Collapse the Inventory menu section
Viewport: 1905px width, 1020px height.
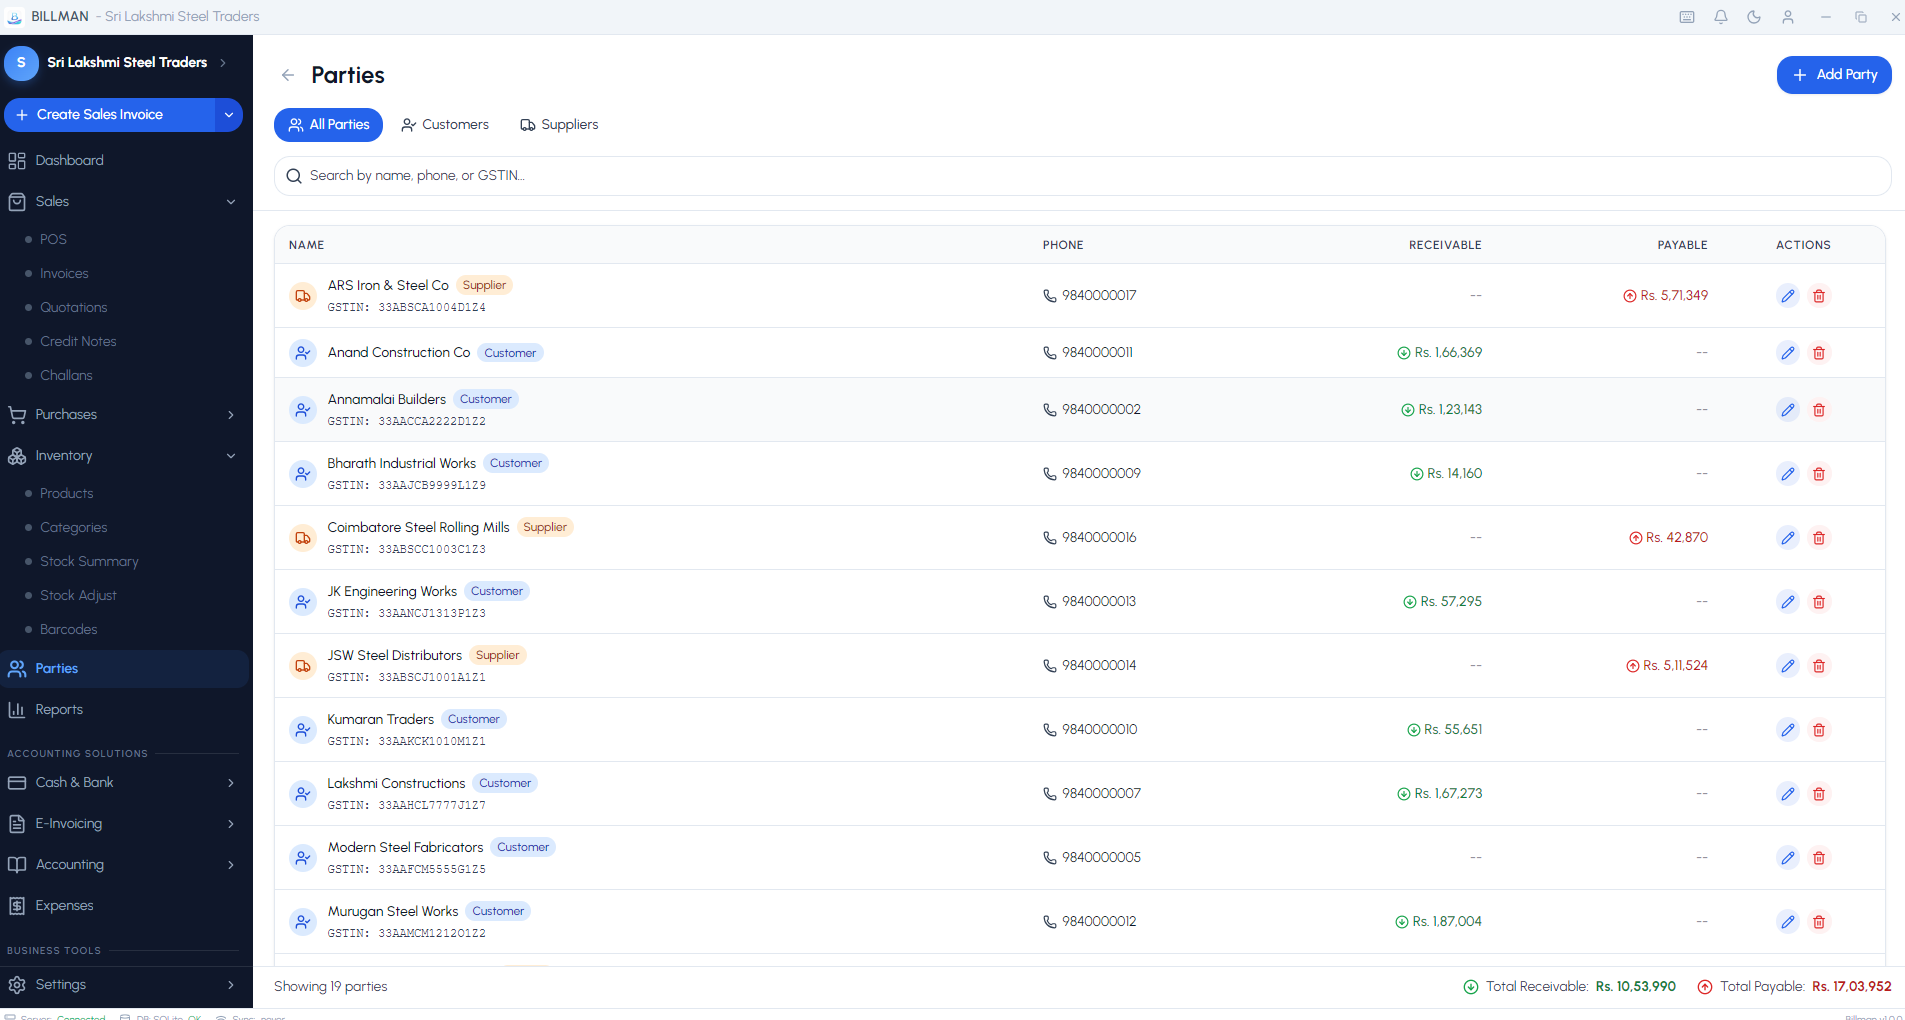(231, 456)
